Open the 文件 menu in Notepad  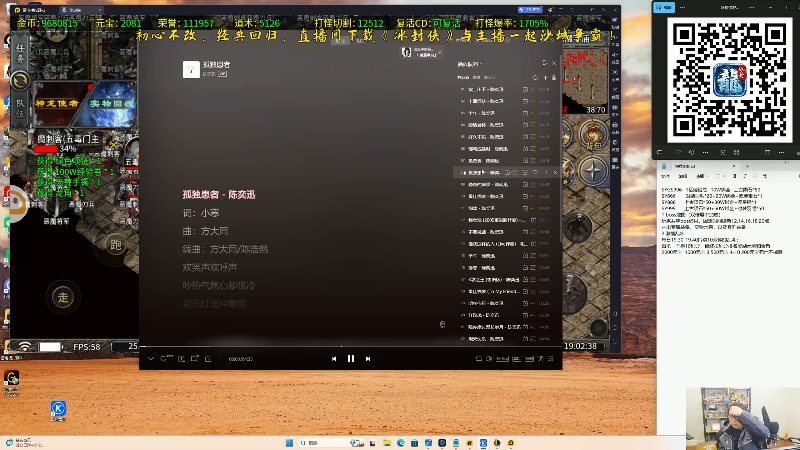[x=665, y=176]
